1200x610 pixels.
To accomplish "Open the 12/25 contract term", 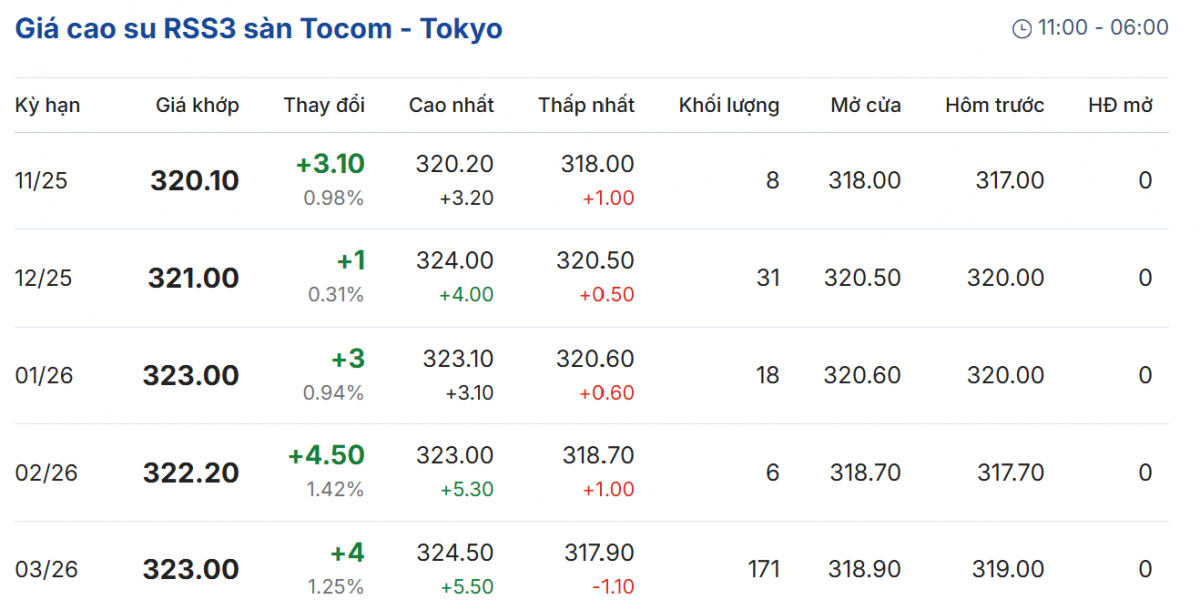I will point(43,278).
